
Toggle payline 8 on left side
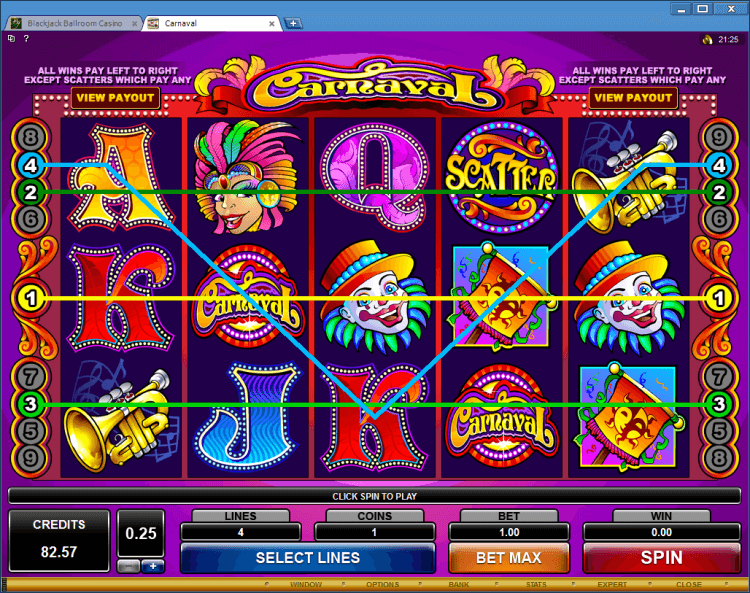click(x=31, y=138)
